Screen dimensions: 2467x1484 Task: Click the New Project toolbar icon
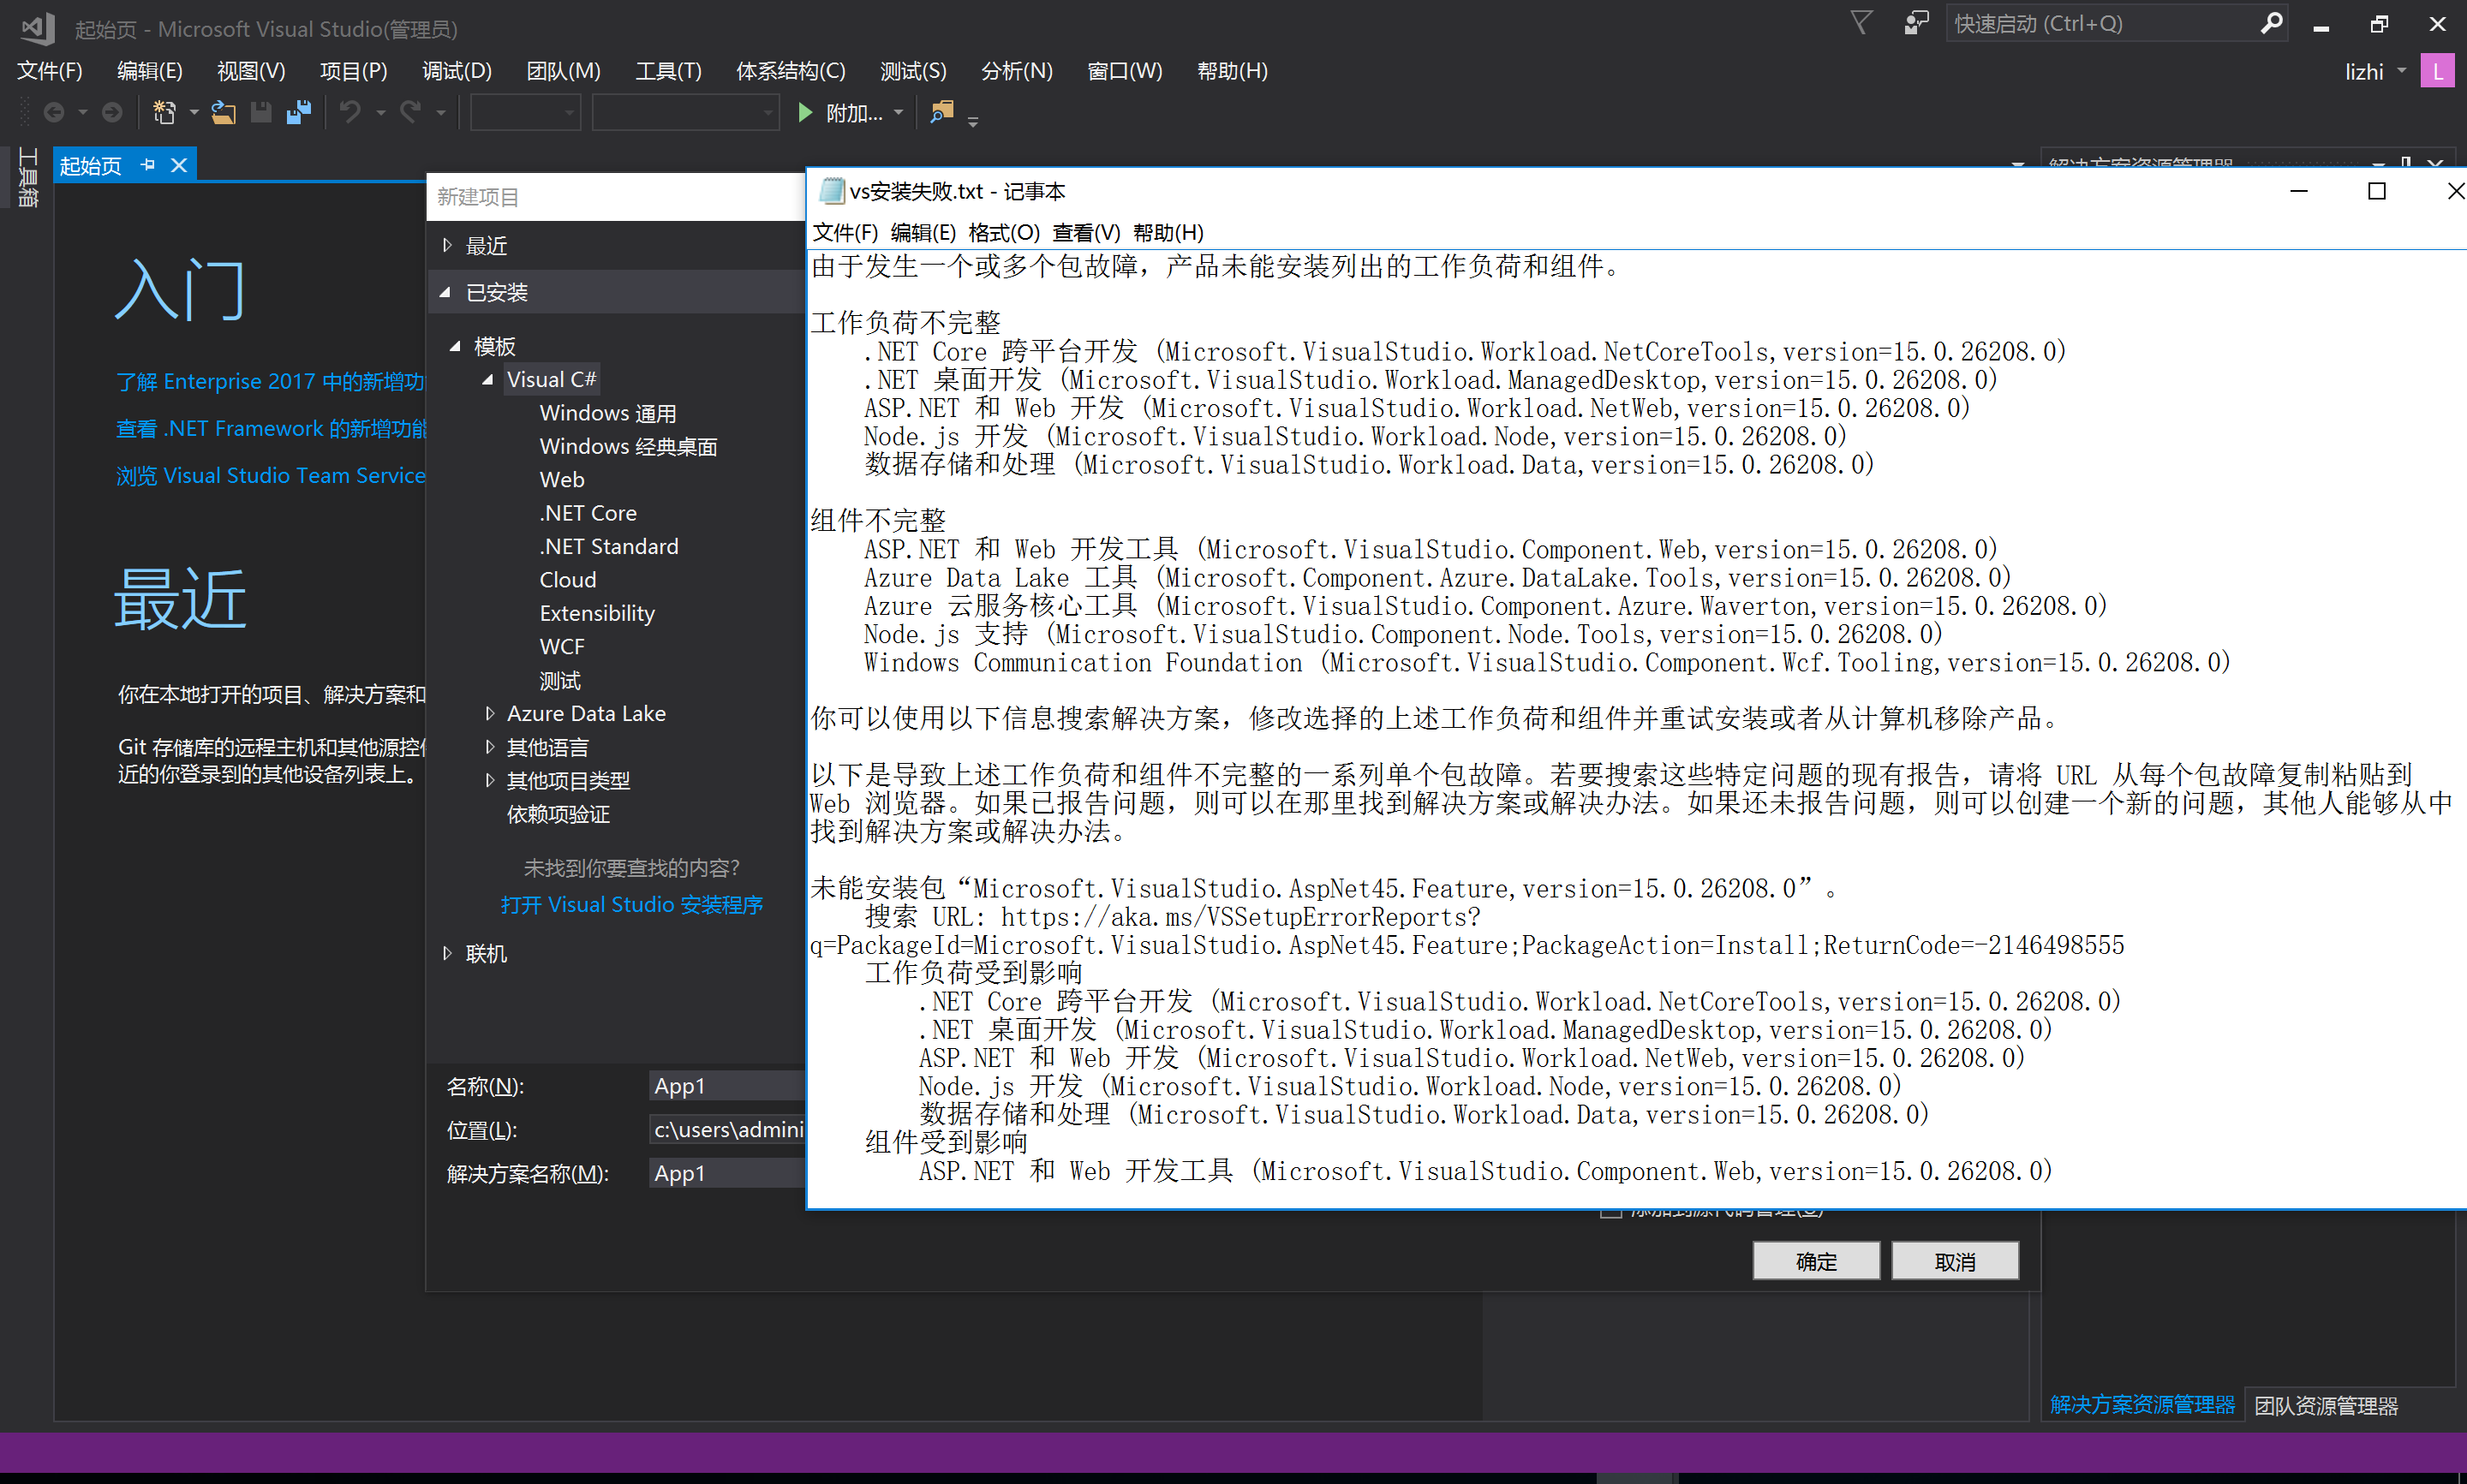pyautogui.click(x=164, y=113)
